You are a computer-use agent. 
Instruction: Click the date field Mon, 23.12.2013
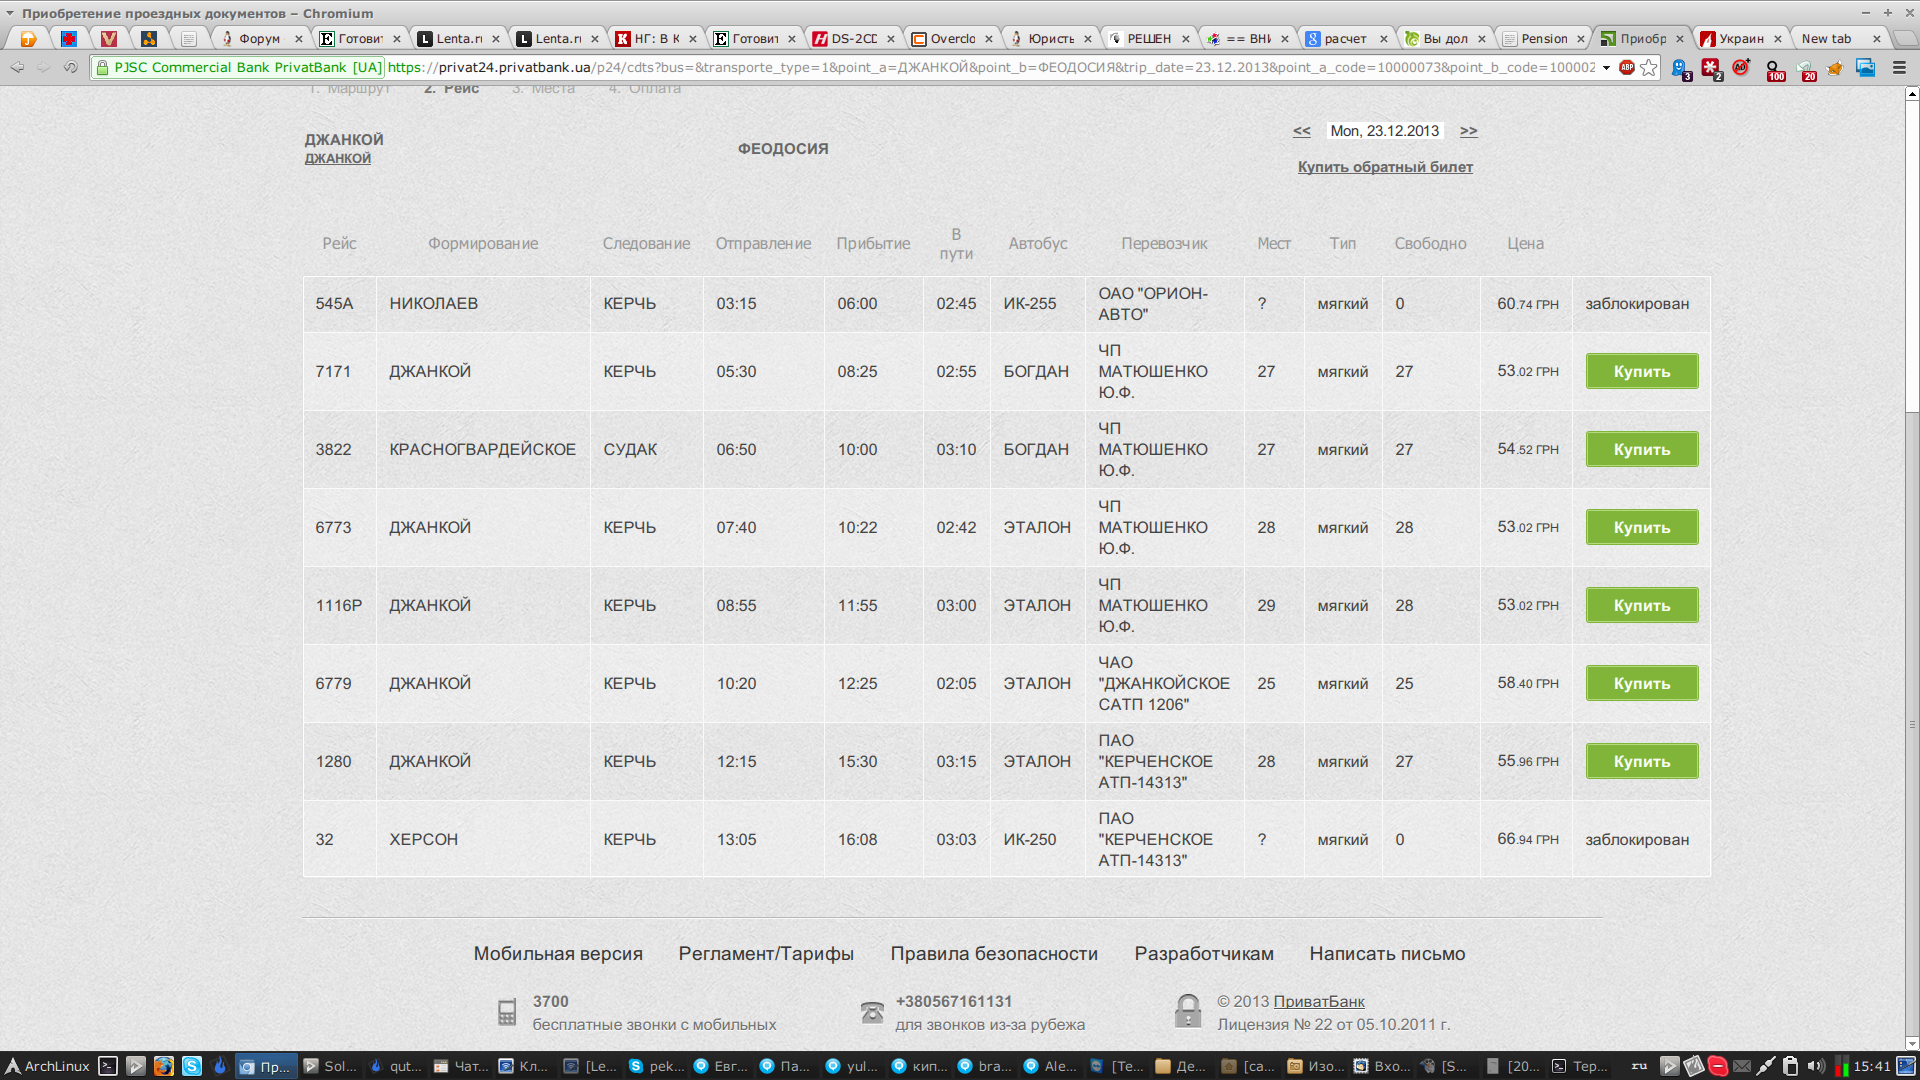[1384, 131]
